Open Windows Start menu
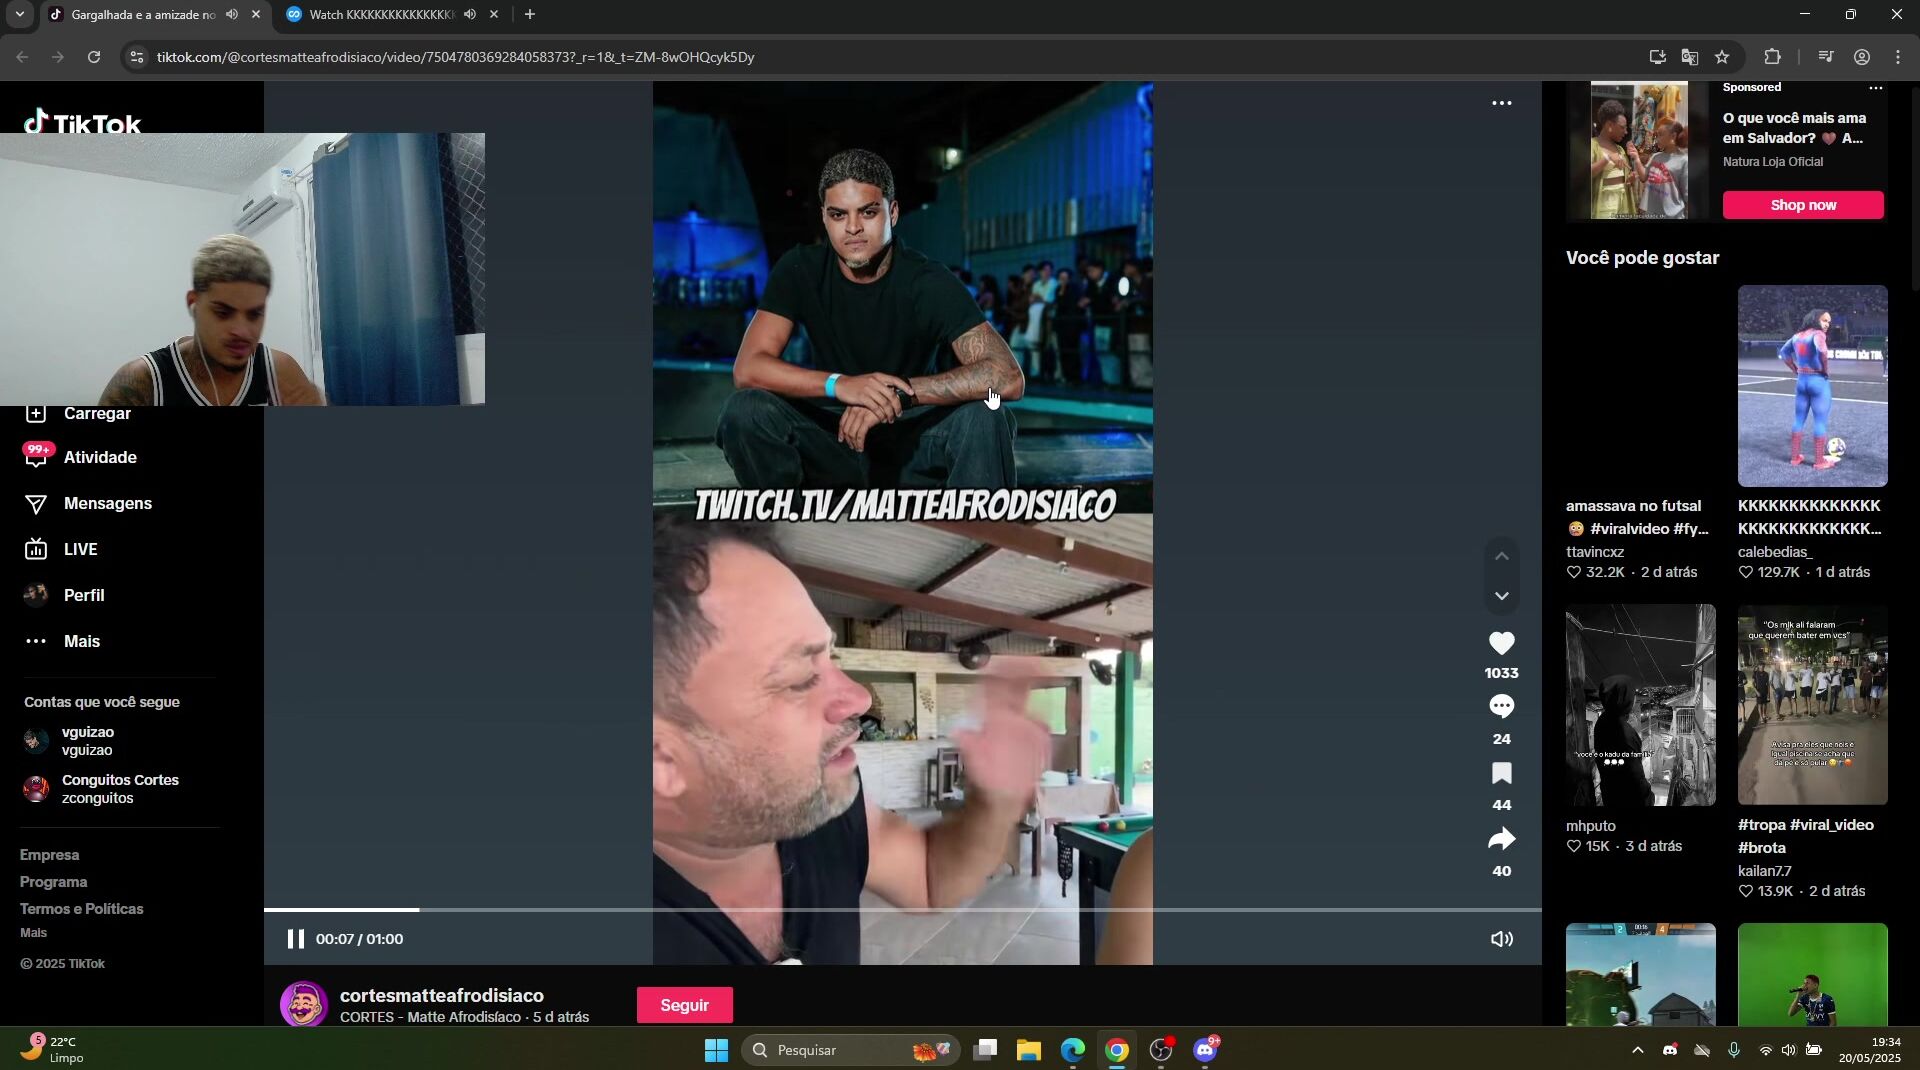Screen dimensions: 1920x1070 click(716, 1050)
